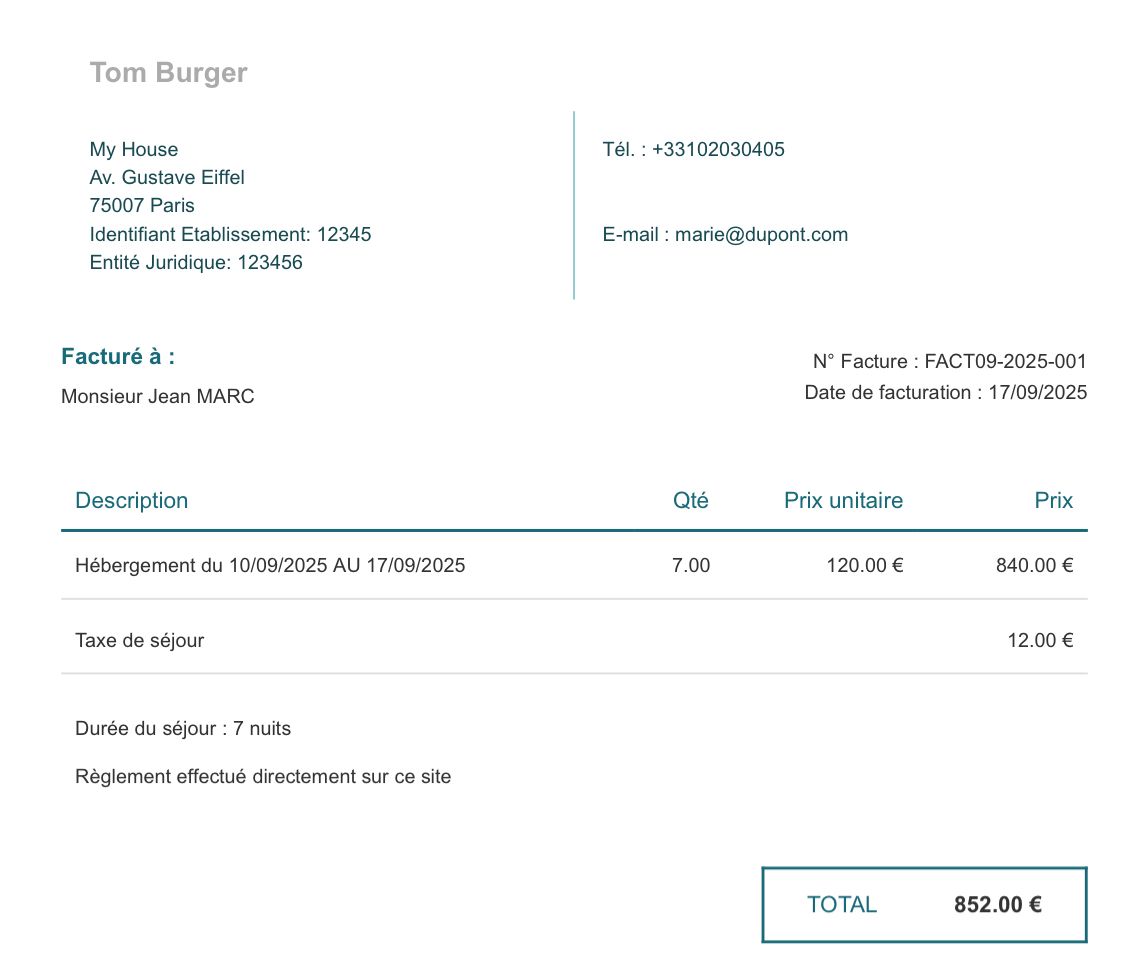Click Entité Juridique: 123456 line
Viewport: 1136px width, 972px height.
196,263
